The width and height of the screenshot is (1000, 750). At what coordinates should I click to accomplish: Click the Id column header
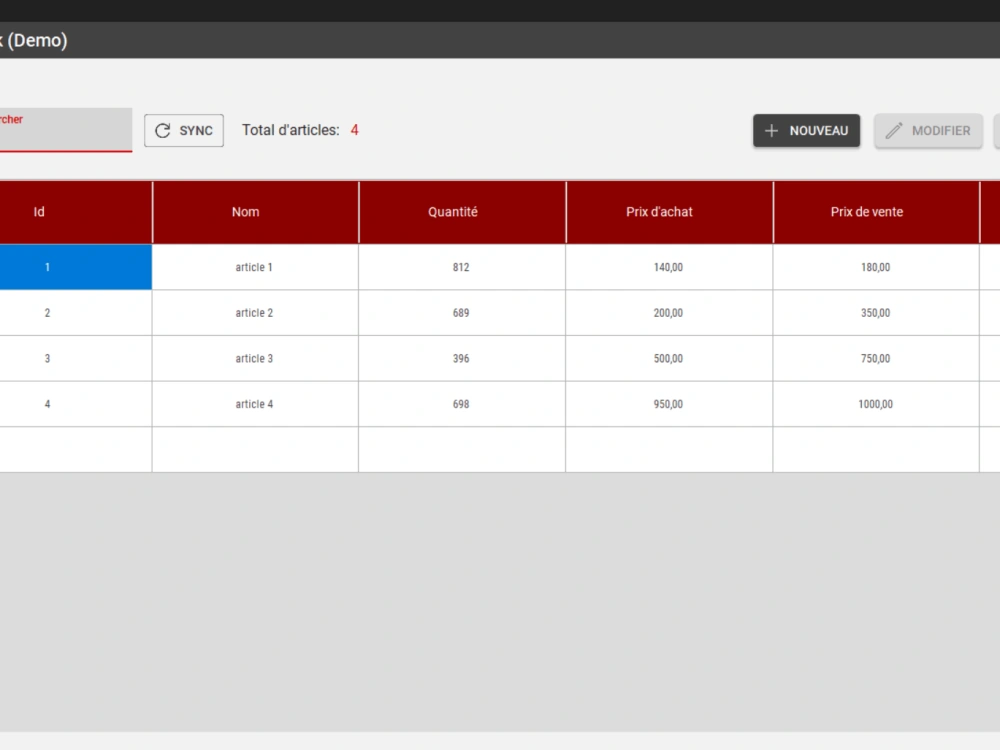[x=39, y=212]
